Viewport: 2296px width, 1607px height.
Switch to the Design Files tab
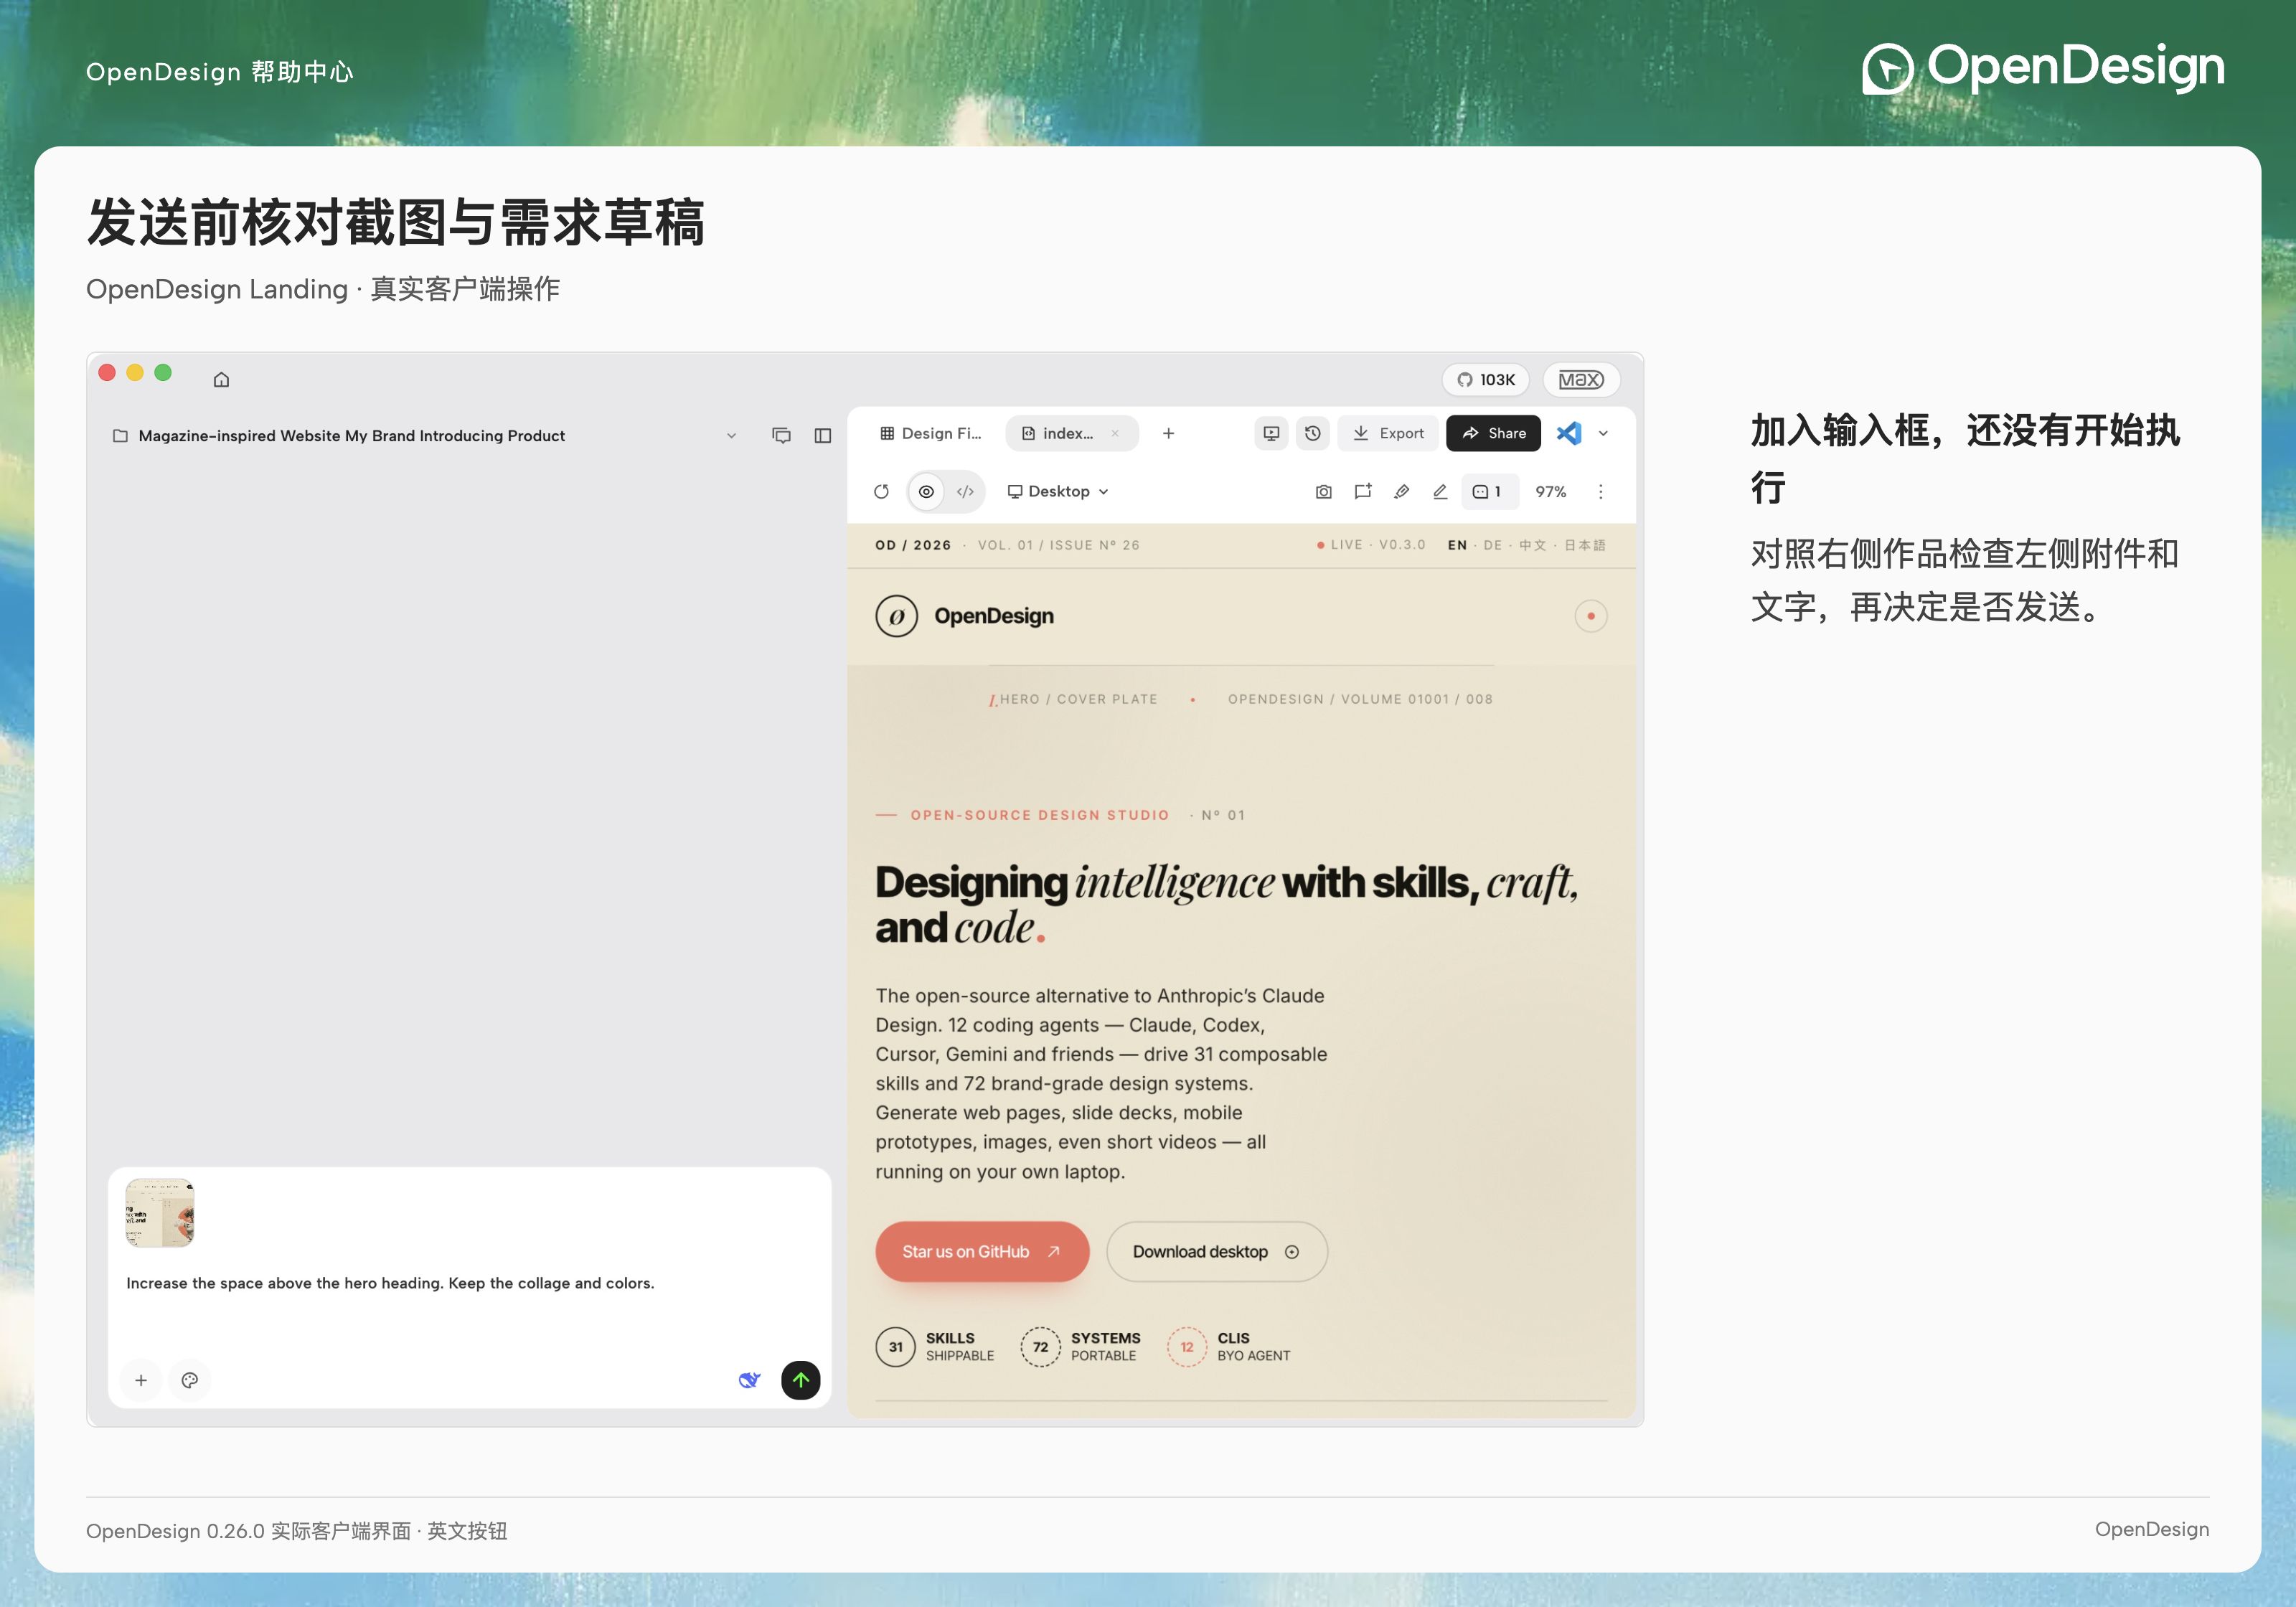tap(930, 433)
